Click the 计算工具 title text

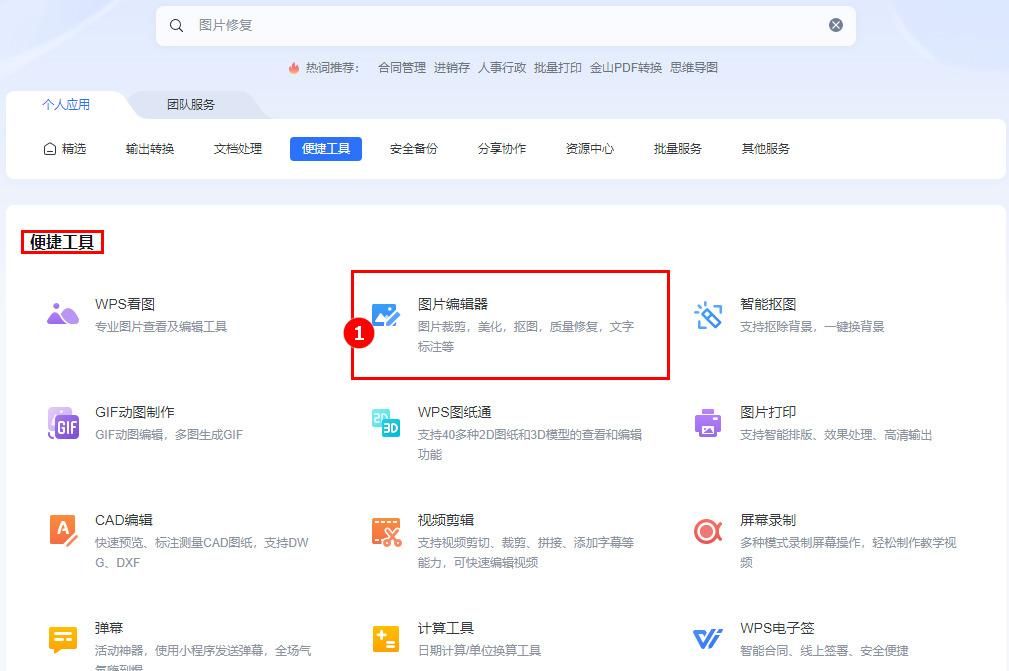(x=445, y=628)
